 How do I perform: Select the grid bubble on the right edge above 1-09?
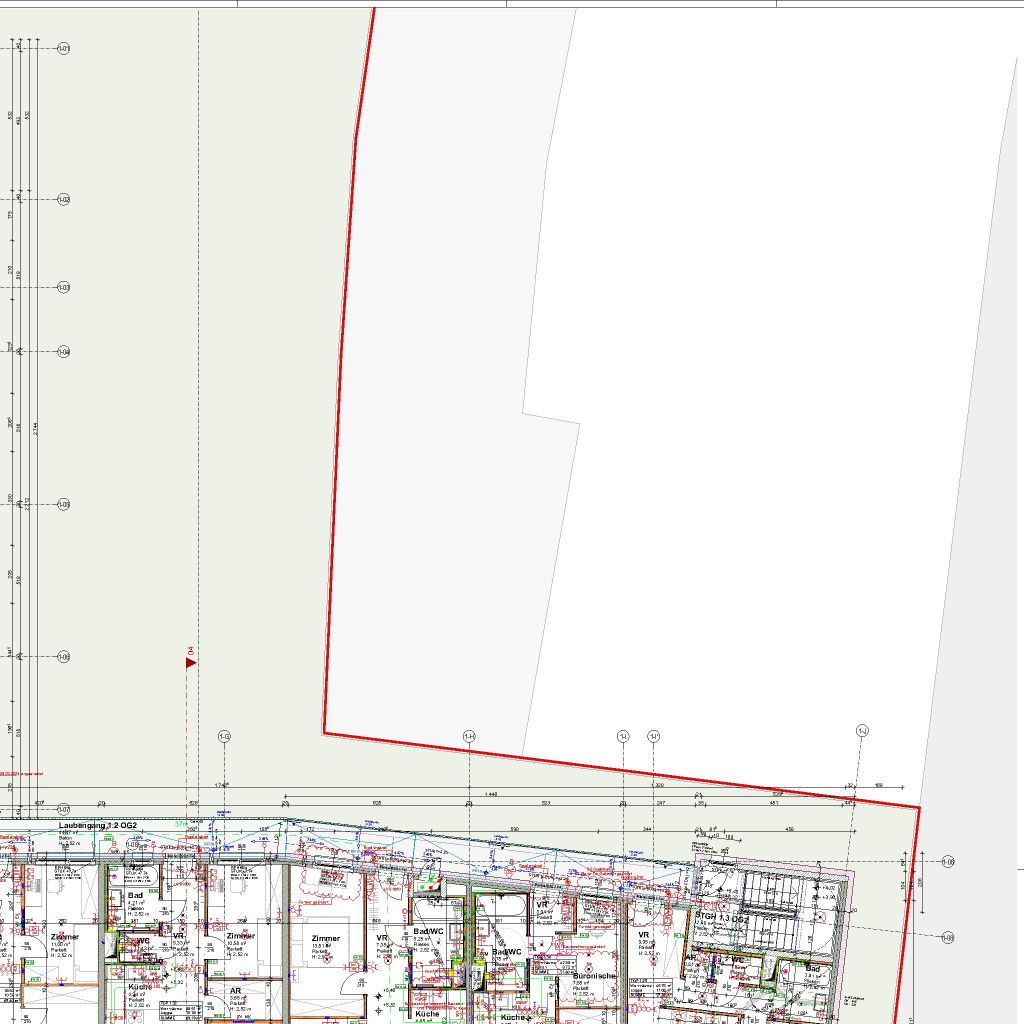[x=948, y=861]
